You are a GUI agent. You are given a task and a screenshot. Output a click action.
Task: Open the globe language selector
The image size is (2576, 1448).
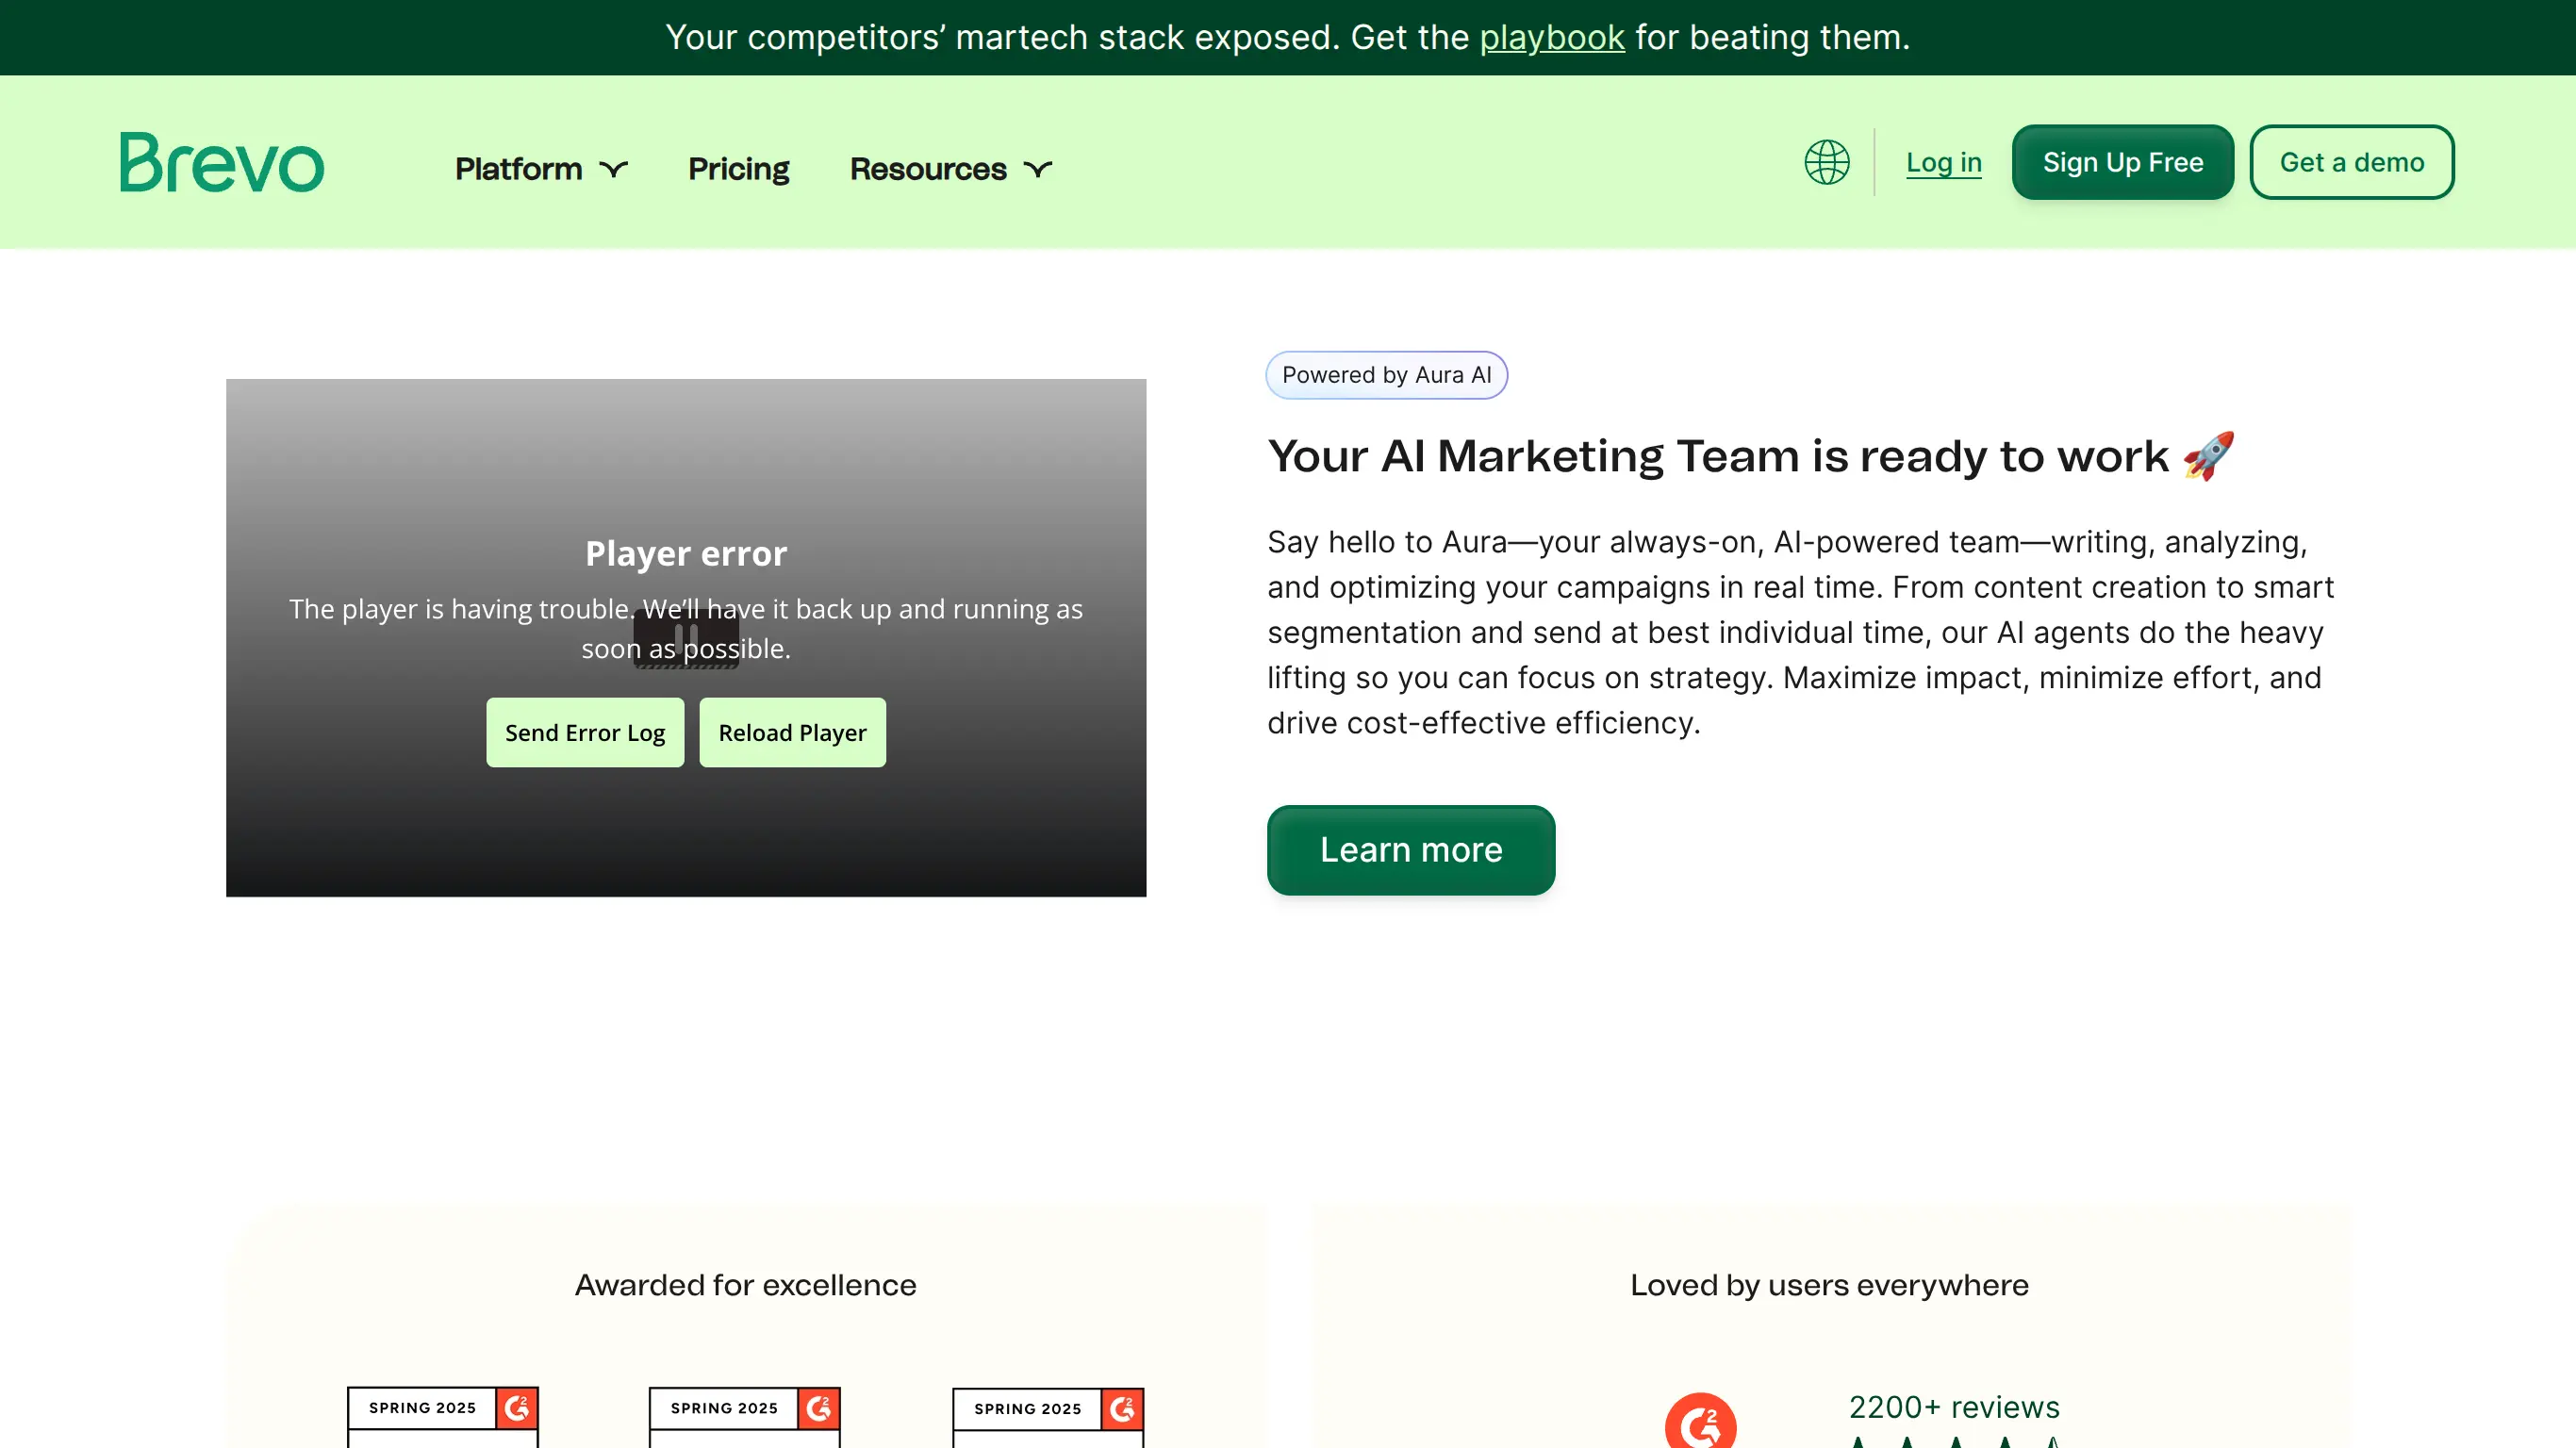[1826, 162]
